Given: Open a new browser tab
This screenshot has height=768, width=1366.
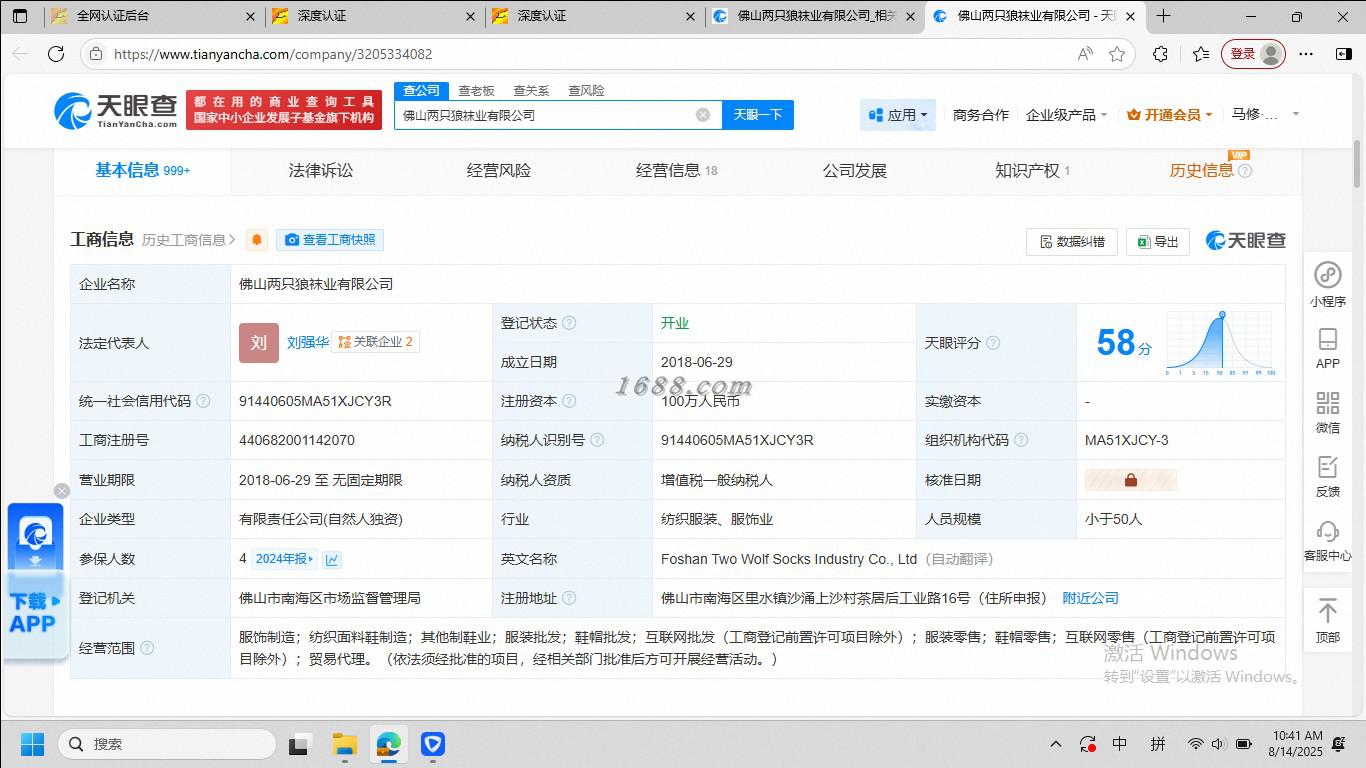Looking at the screenshot, I should [x=1163, y=16].
